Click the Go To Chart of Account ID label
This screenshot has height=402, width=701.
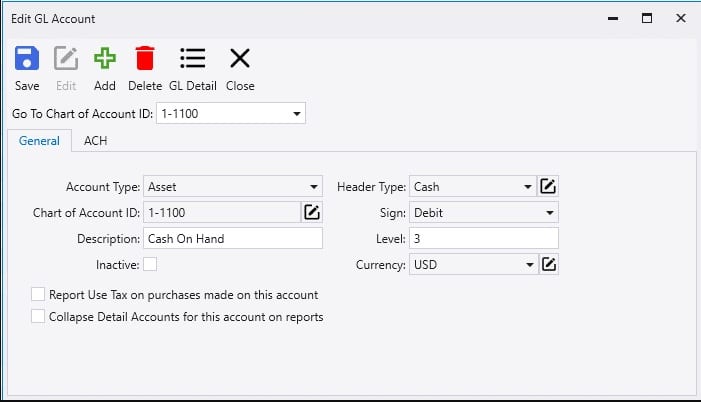pos(82,114)
